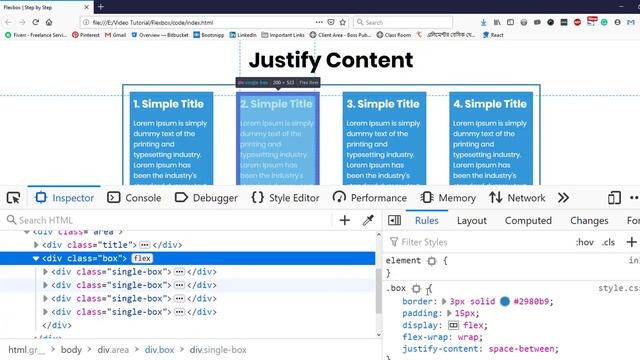This screenshot has width=640, height=360.
Task: Click the space-between value
Action: click(x=522, y=349)
